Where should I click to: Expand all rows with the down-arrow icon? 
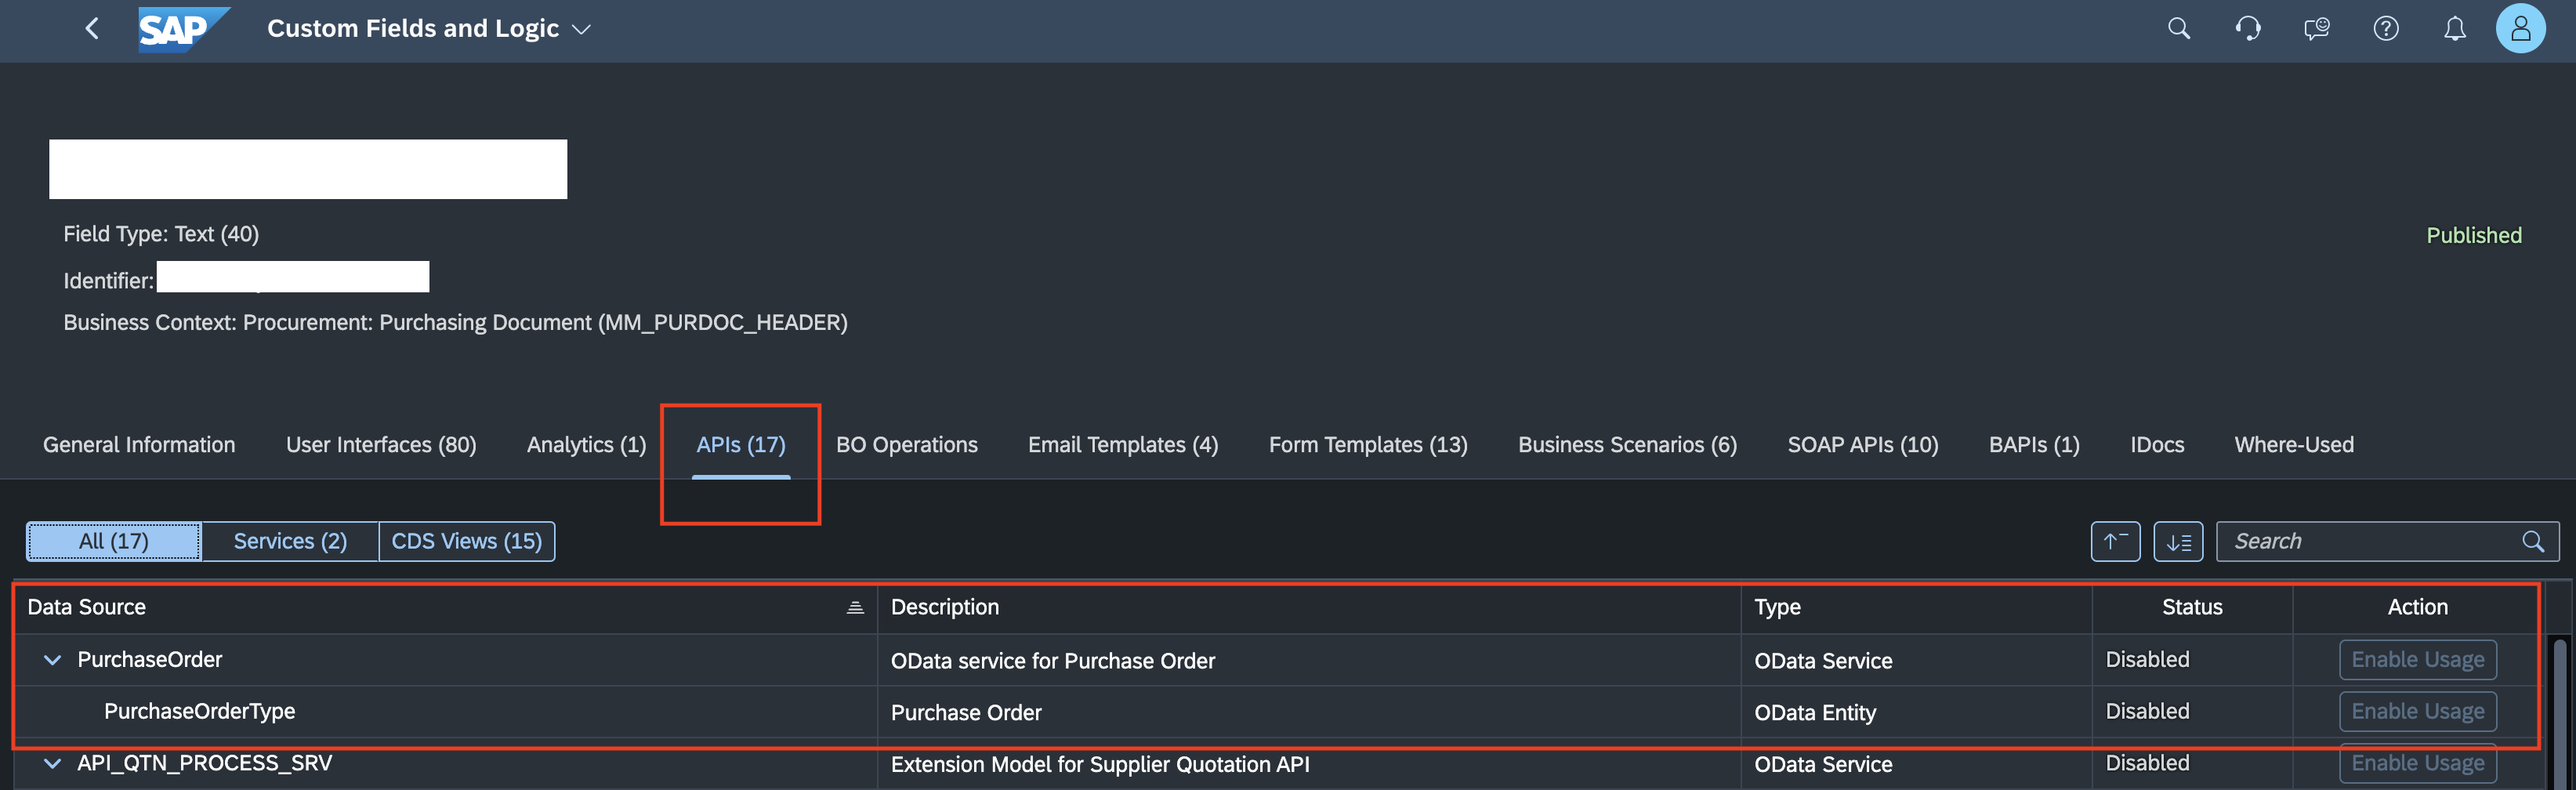[x=2178, y=541]
